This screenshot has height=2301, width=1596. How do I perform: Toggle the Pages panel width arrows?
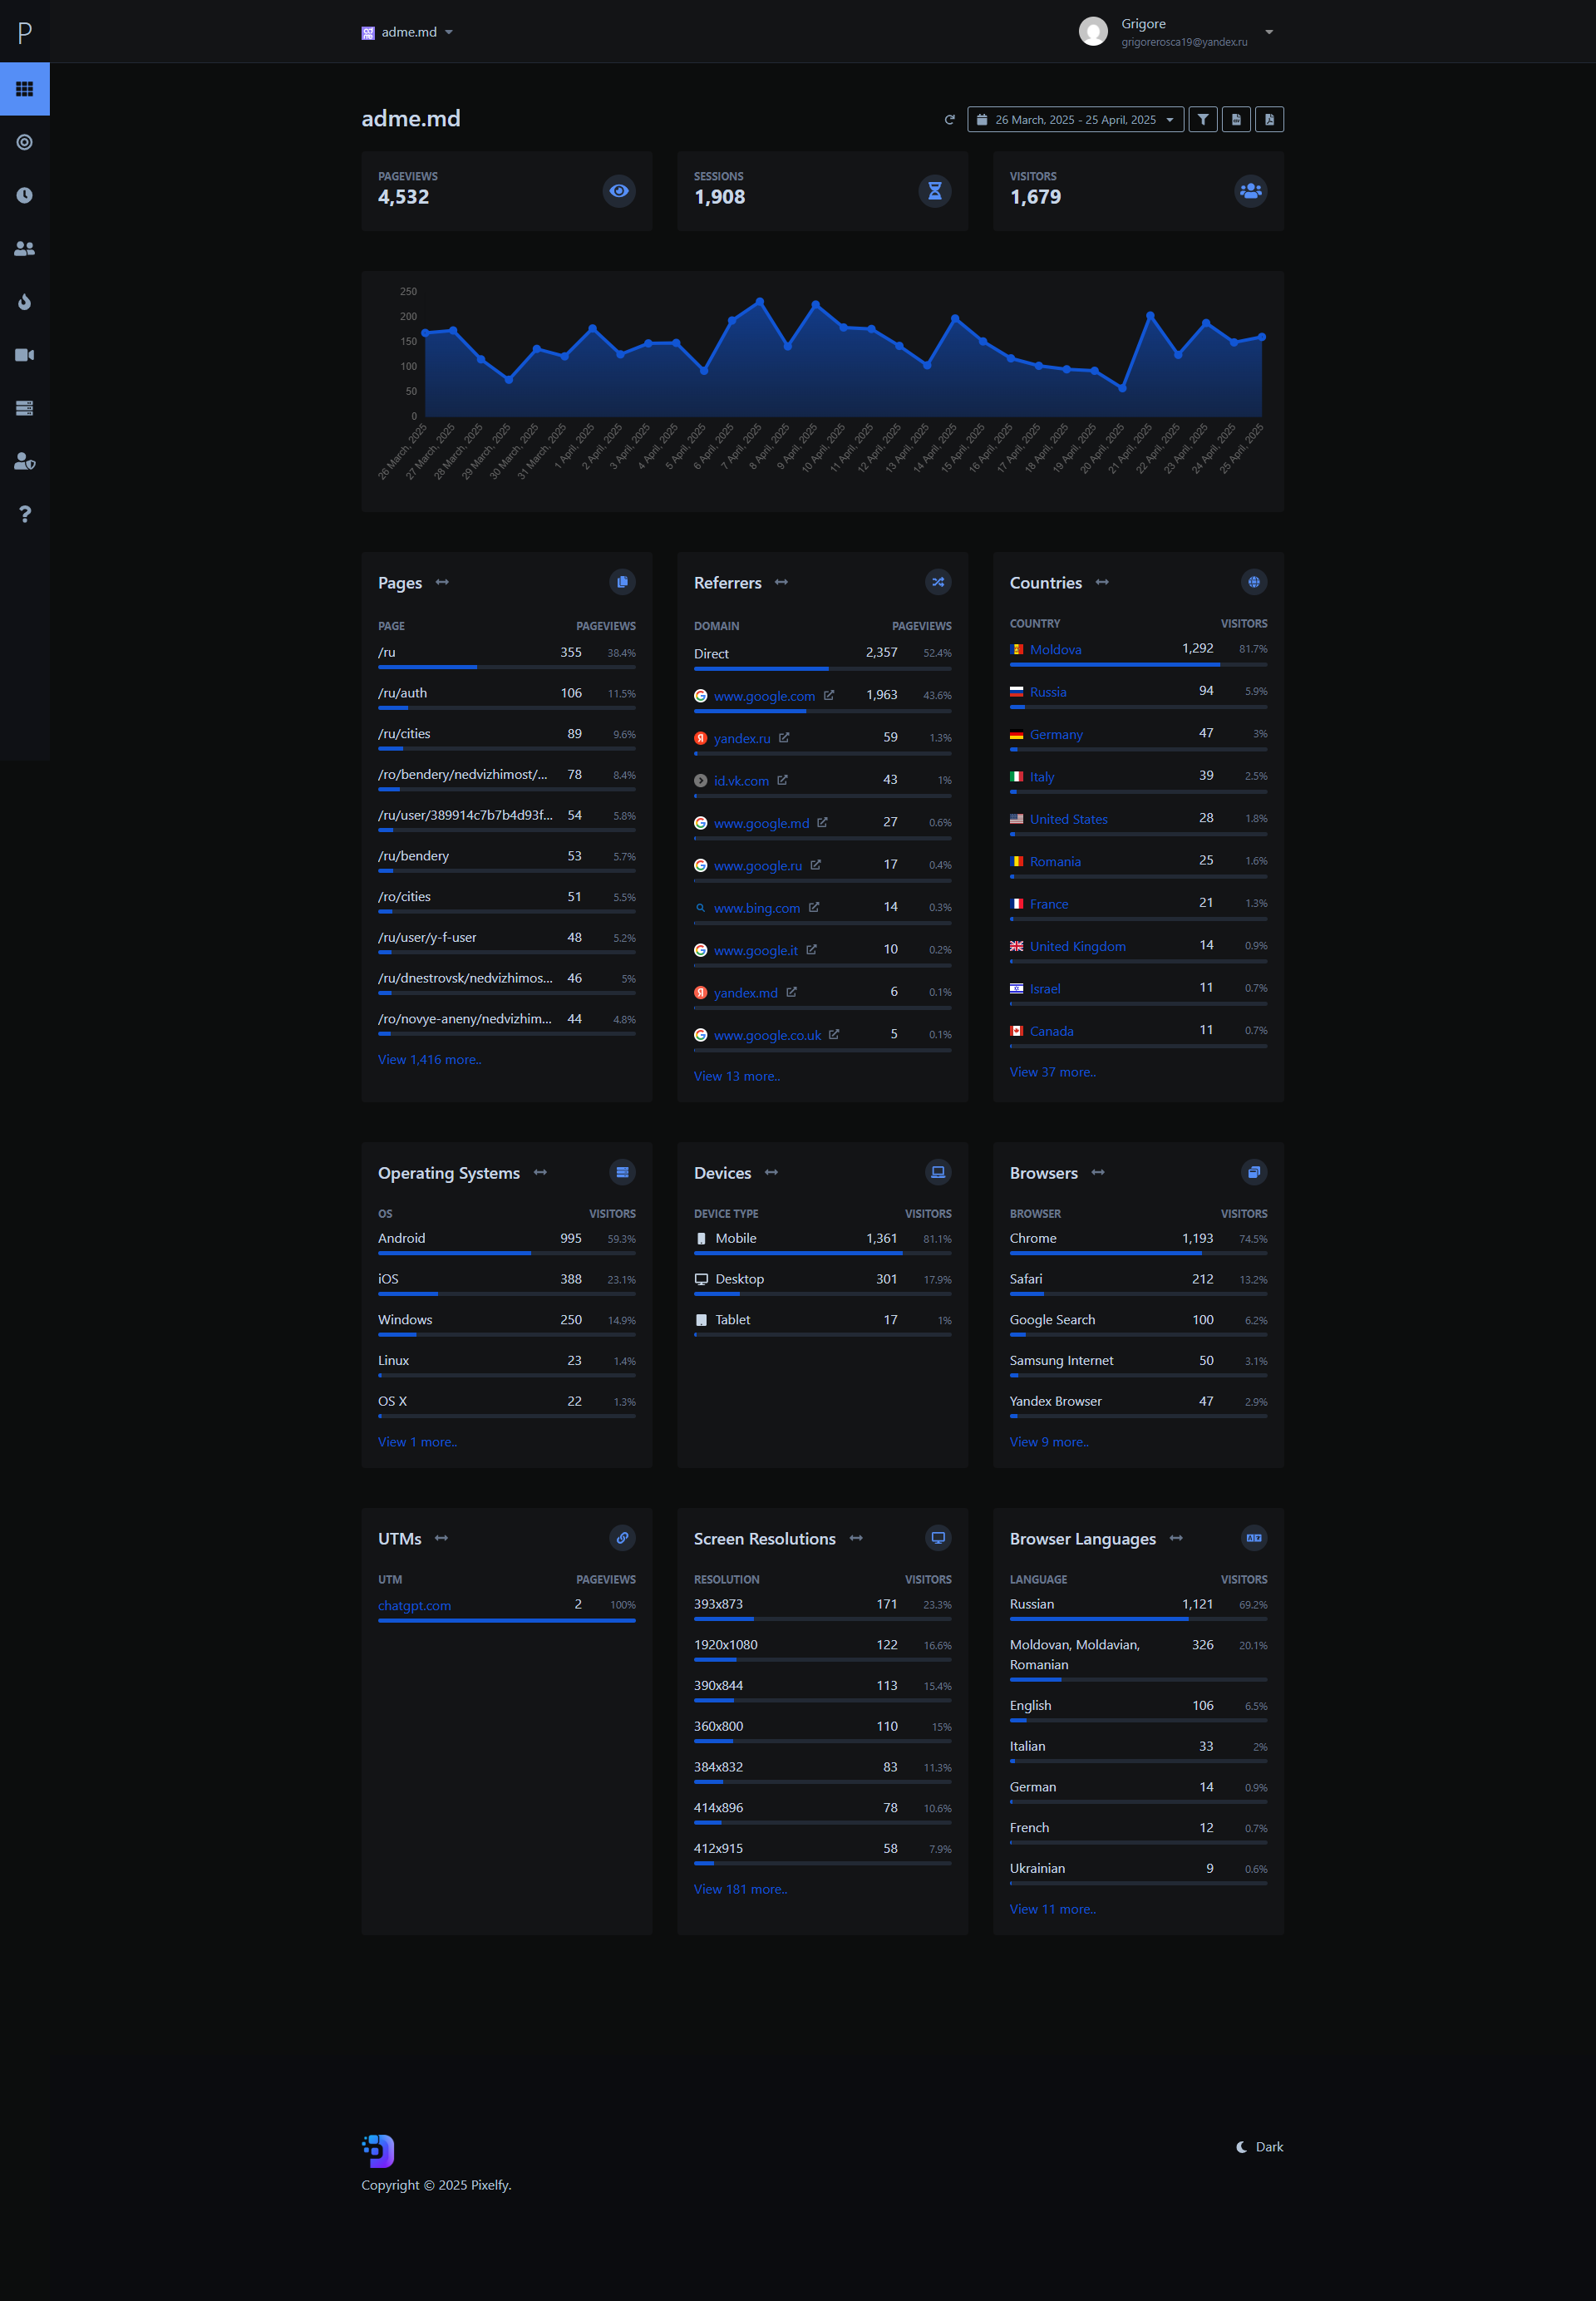click(x=442, y=582)
